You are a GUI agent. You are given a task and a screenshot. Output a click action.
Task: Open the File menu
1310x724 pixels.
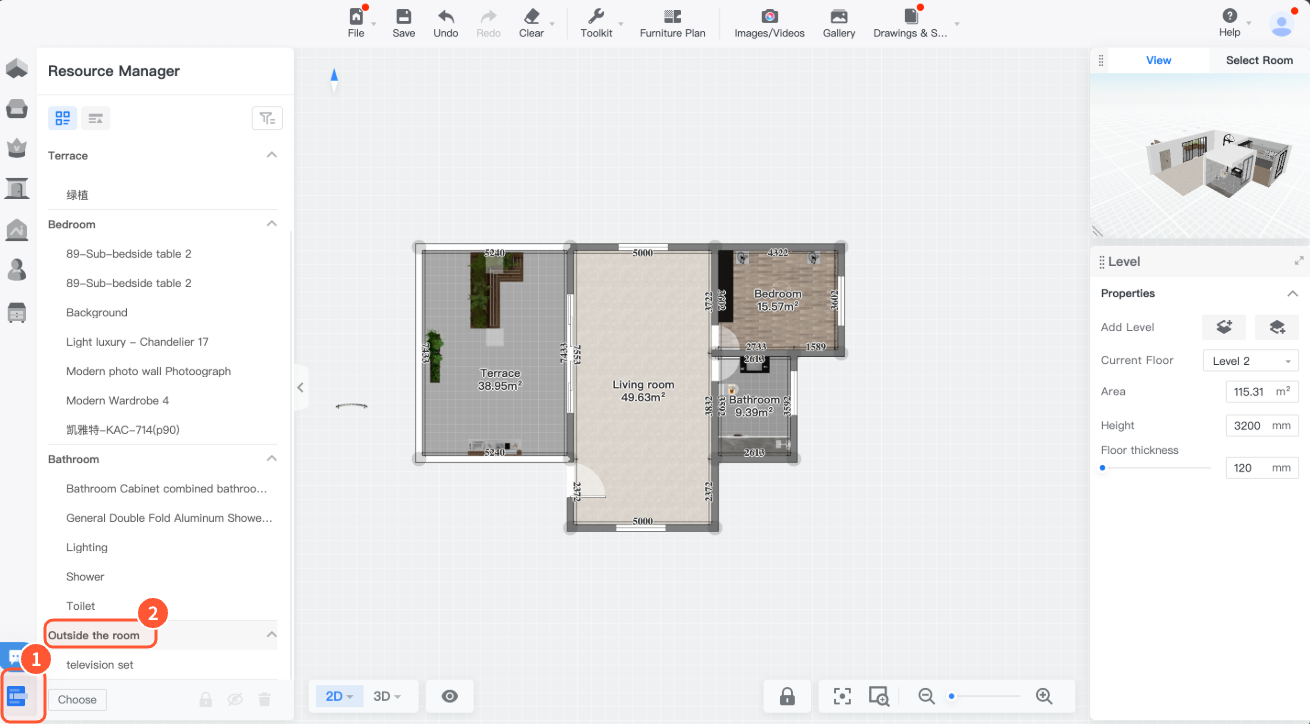(357, 22)
